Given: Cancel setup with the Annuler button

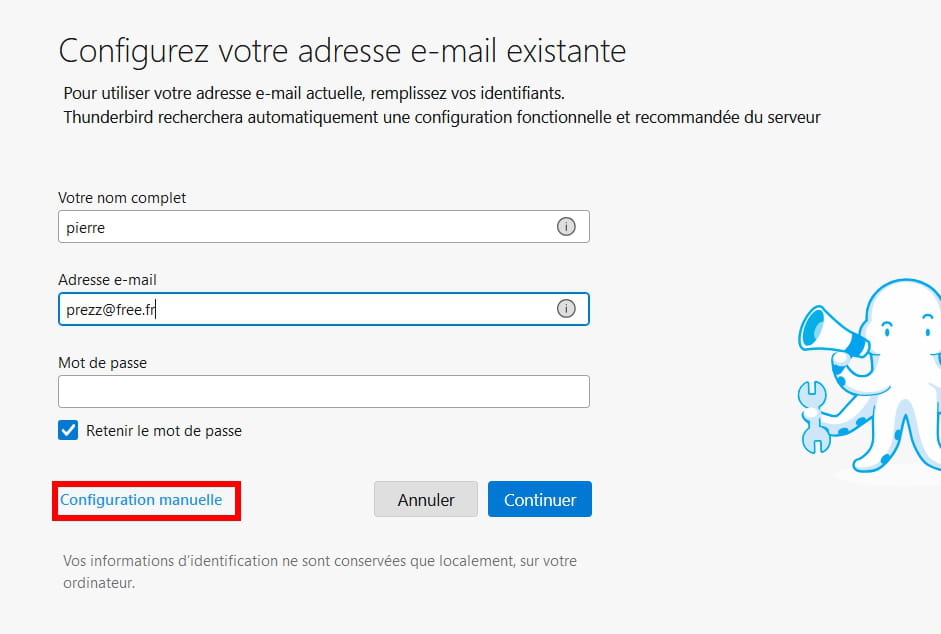Looking at the screenshot, I should [x=425, y=499].
